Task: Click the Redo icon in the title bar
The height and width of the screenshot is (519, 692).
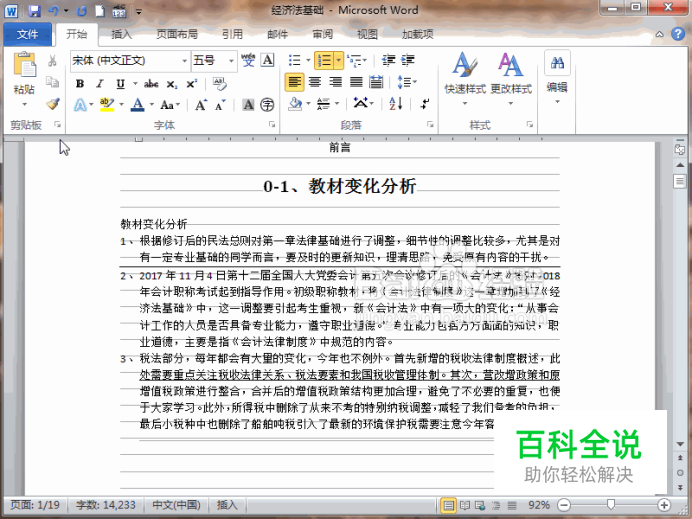Action: click(81, 11)
